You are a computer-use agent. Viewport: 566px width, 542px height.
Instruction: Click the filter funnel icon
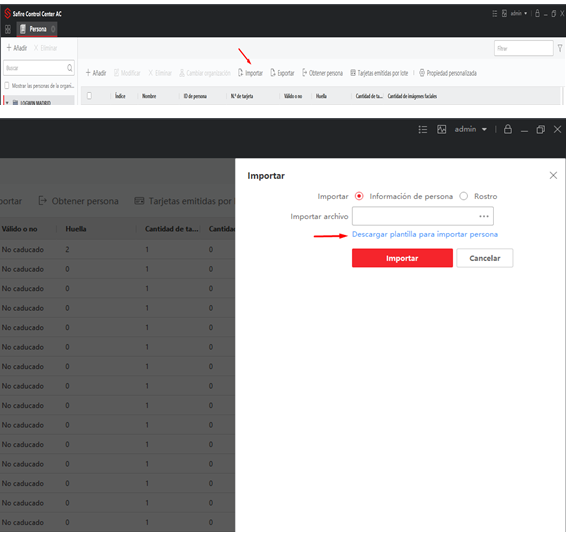560,48
